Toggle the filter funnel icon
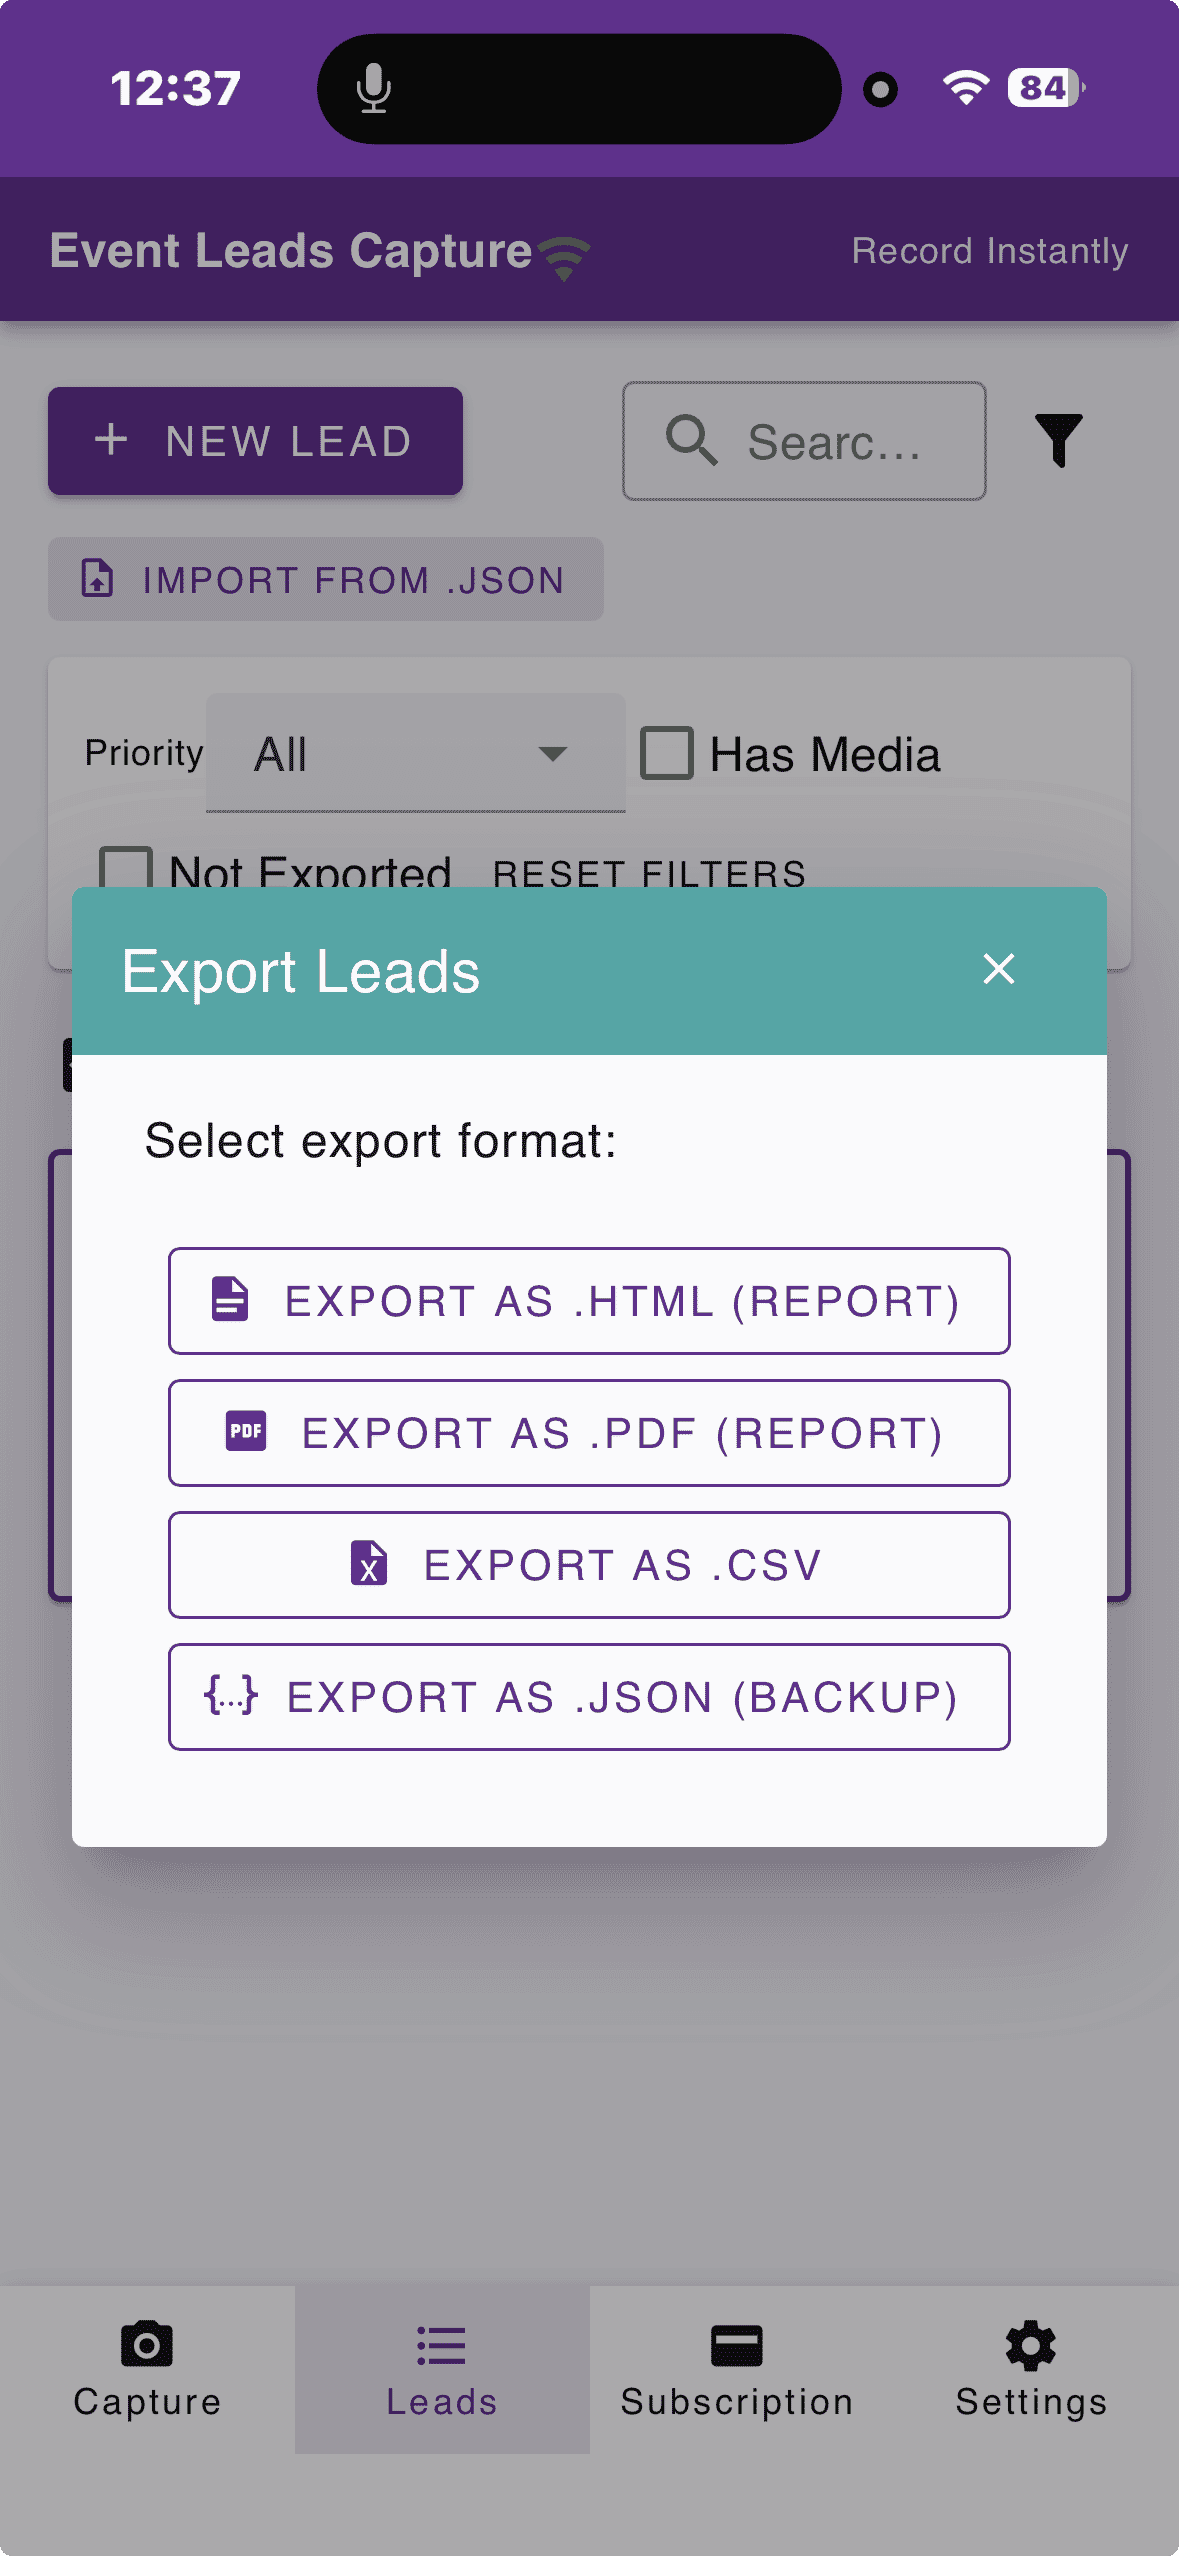Viewport: 1179px width, 2556px height. [1059, 441]
